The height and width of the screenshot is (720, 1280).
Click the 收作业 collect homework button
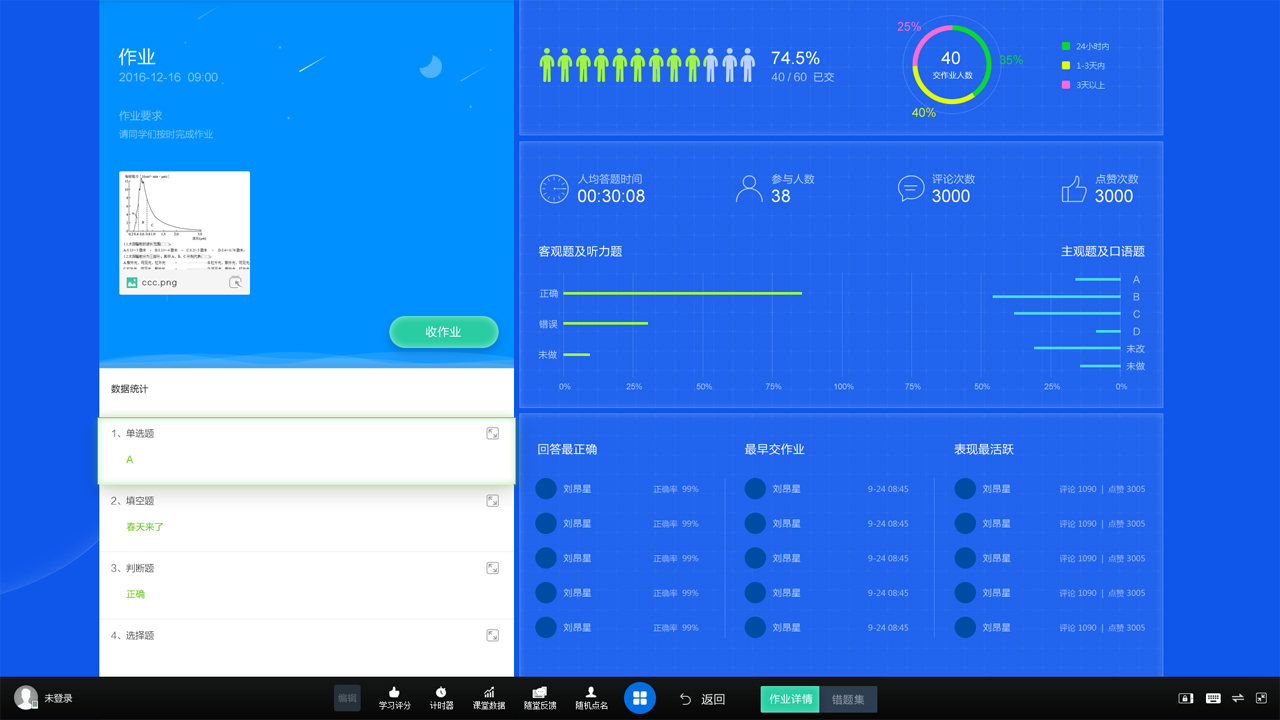[x=444, y=332]
